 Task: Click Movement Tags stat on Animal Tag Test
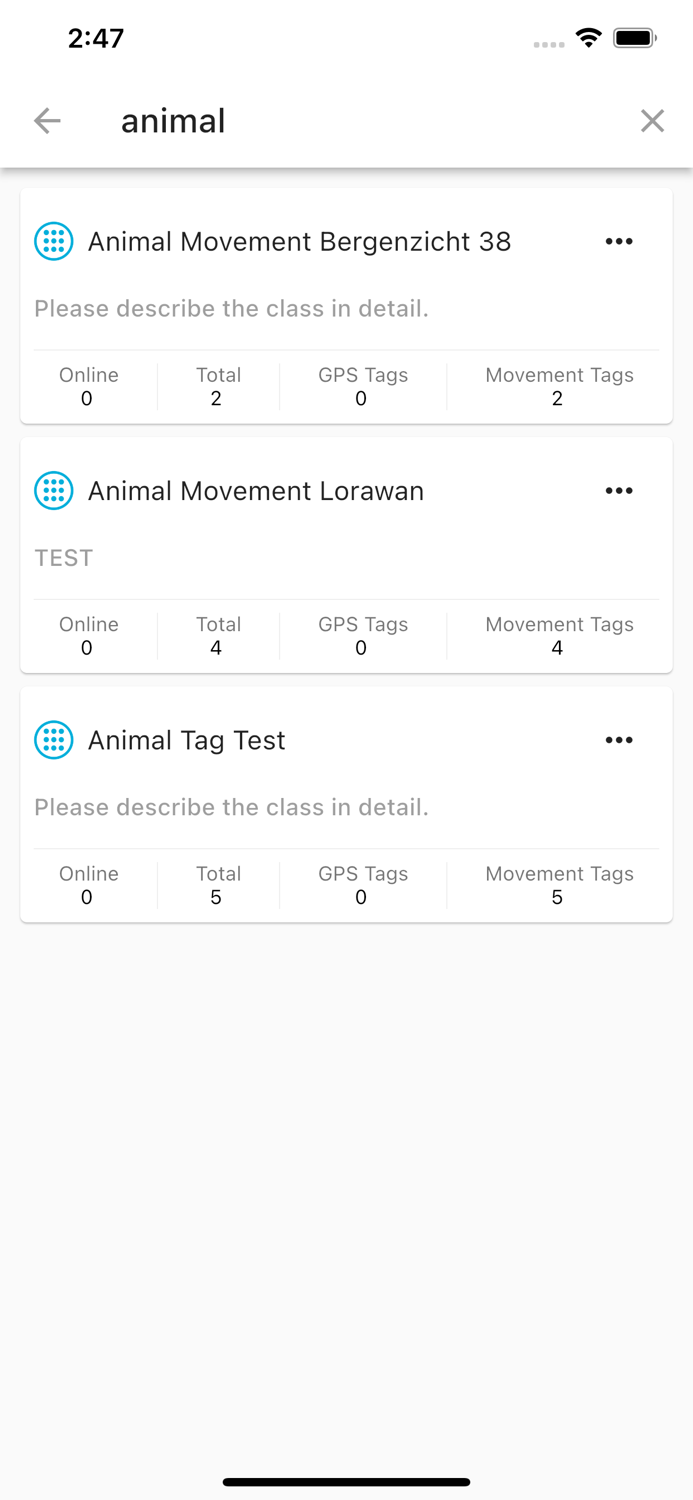coord(559,885)
